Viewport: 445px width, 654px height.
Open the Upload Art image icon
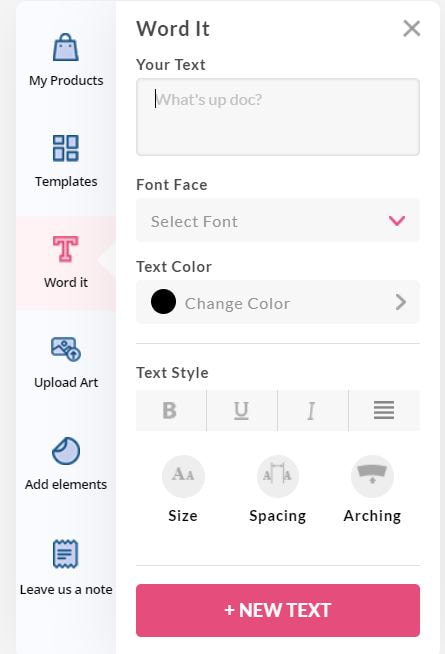66,349
